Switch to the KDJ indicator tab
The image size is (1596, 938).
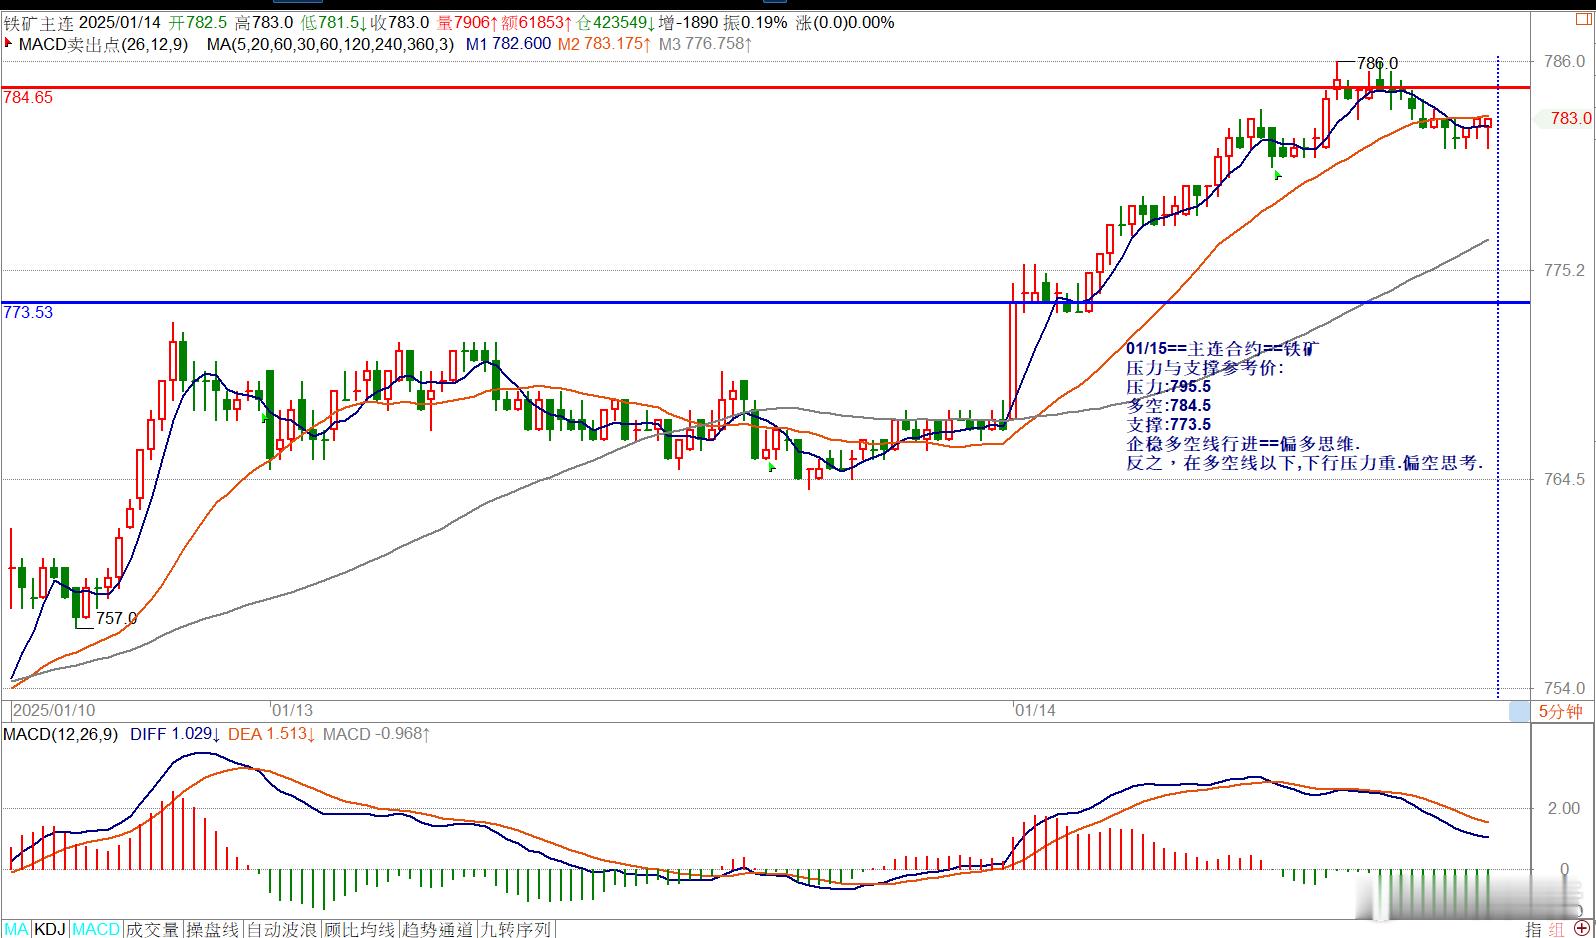[x=50, y=929]
